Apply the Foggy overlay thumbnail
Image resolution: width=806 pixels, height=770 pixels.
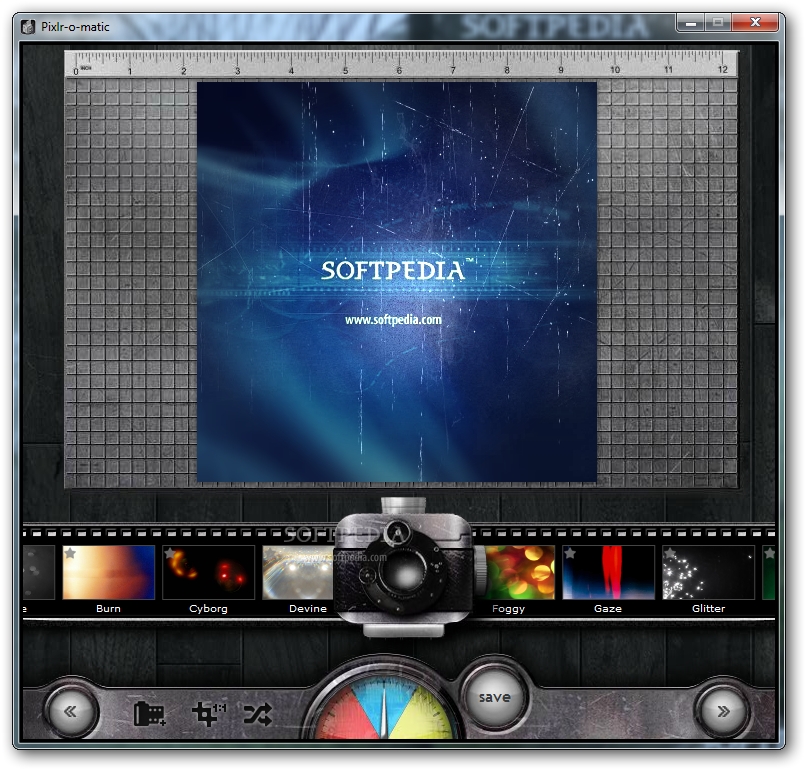pyautogui.click(x=519, y=573)
